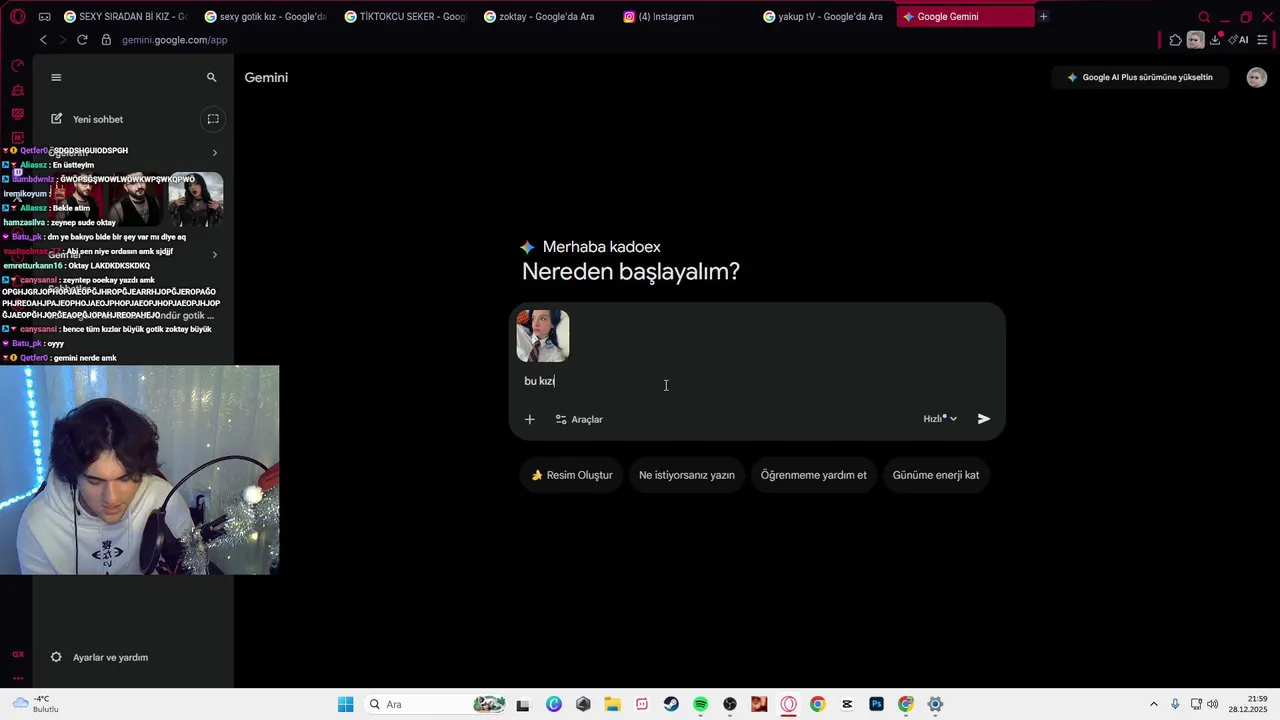Image resolution: width=1280 pixels, height=720 pixels.
Task: Switch to SEXY SIRADAN Bİ KIZ tab
Action: tap(125, 16)
